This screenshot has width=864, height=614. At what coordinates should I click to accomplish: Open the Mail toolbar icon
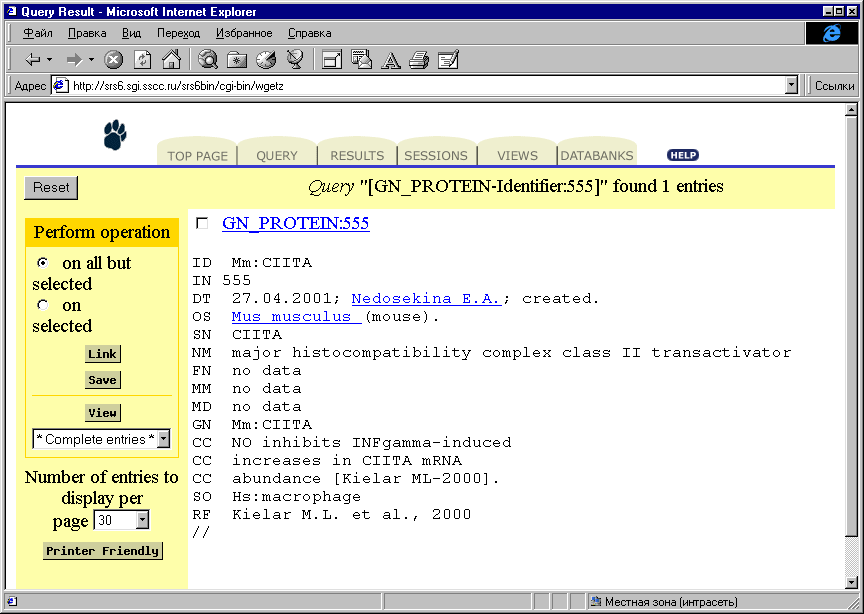point(361,60)
